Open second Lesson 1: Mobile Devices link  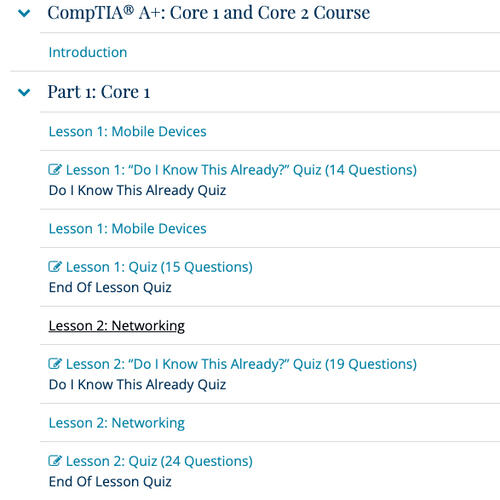(x=128, y=229)
